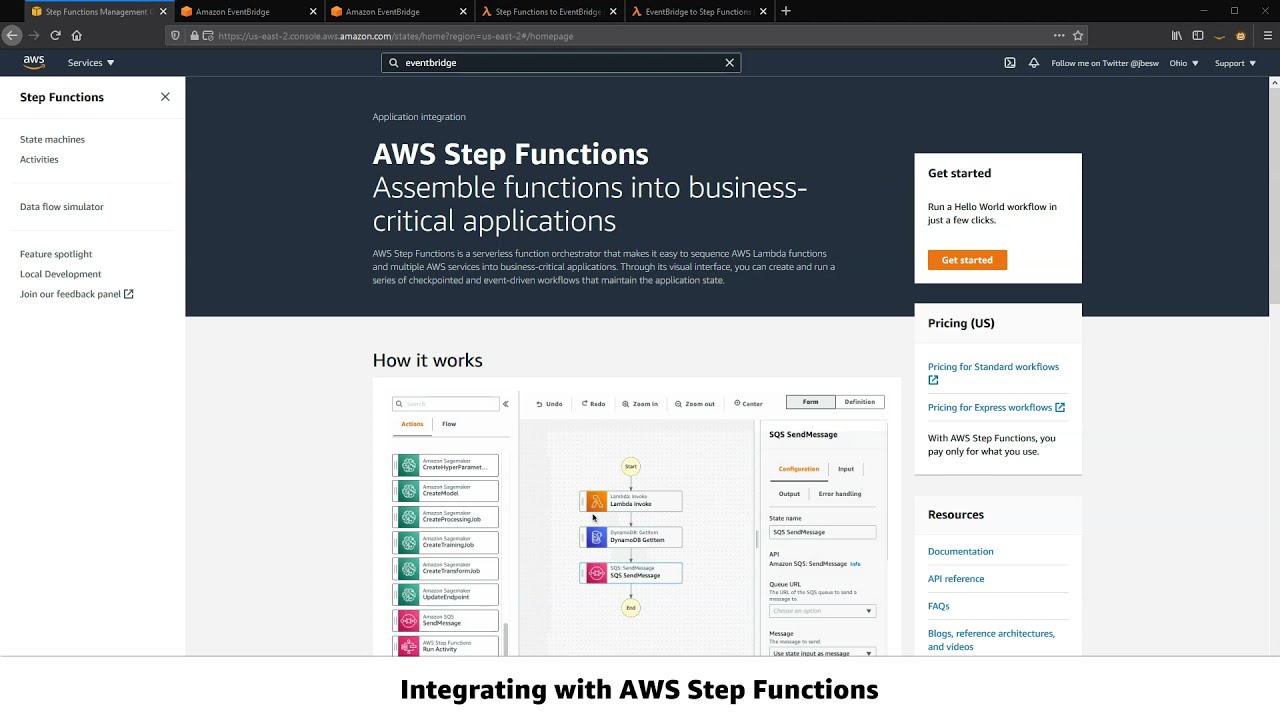Viewport: 1280px width, 720px height.
Task: Toggle the Firefox sidebar icon
Action: pyautogui.click(x=1198, y=35)
